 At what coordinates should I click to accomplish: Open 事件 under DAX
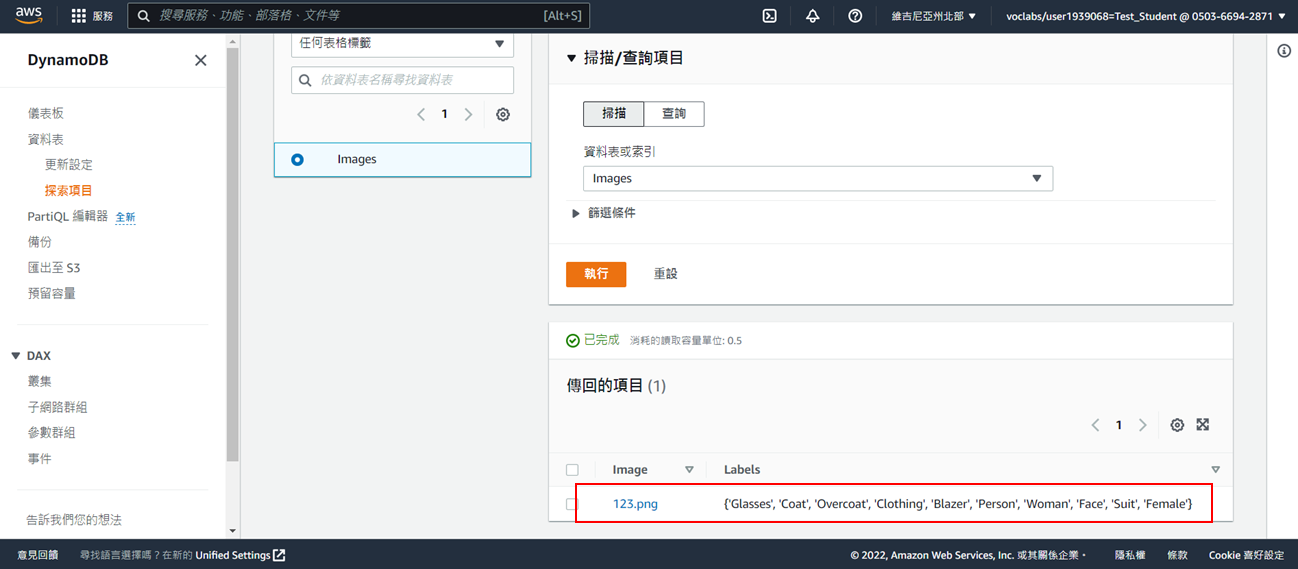click(x=40, y=458)
